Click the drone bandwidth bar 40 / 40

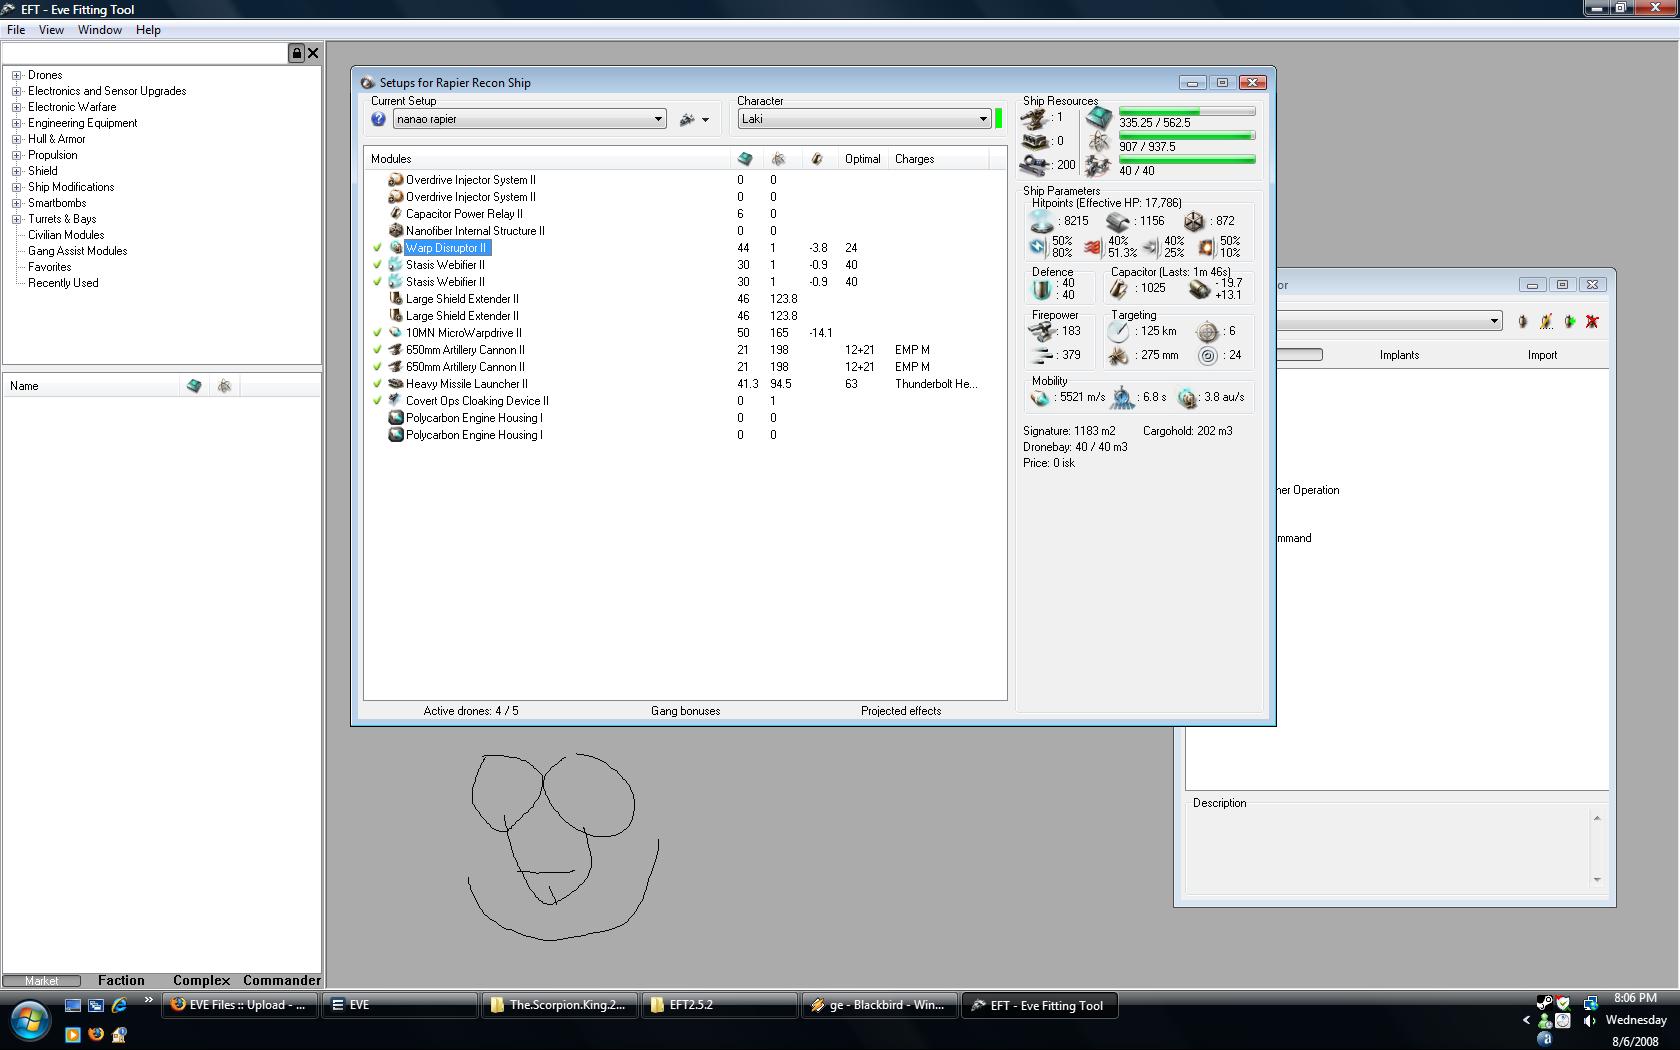pos(1187,160)
